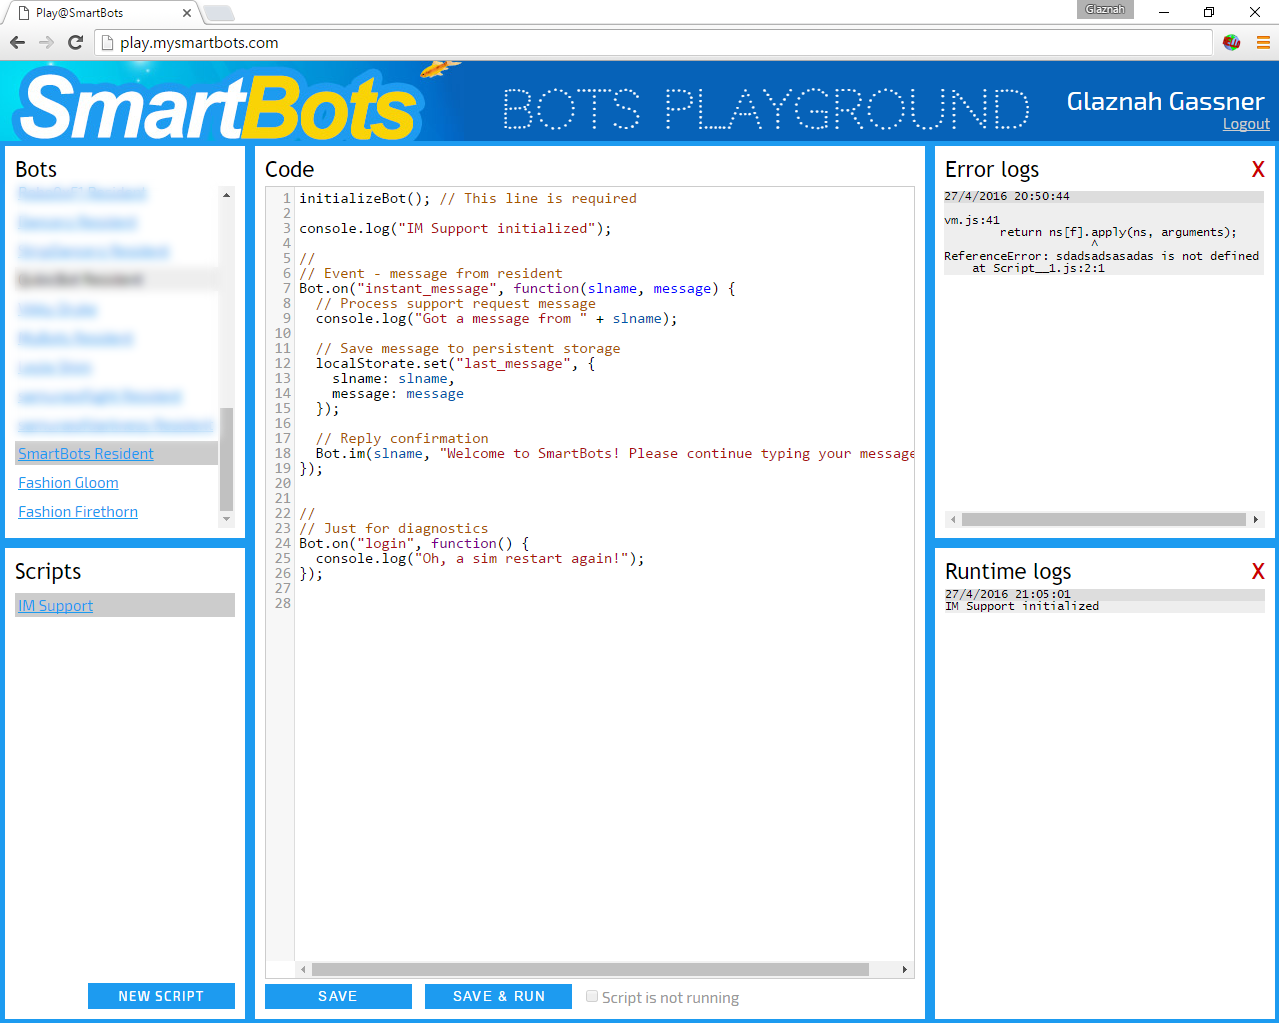
Task: Click the '// Reply confirmation' comment line
Action: 402,439
